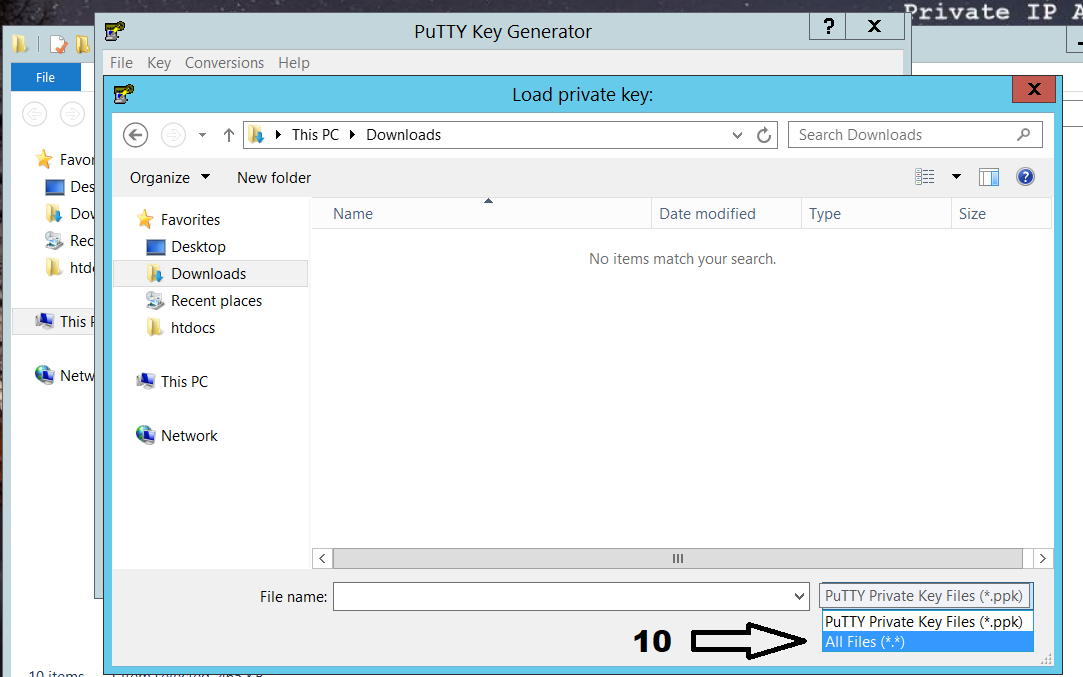Click the change view icon
This screenshot has height=677, width=1083.
pos(925,177)
